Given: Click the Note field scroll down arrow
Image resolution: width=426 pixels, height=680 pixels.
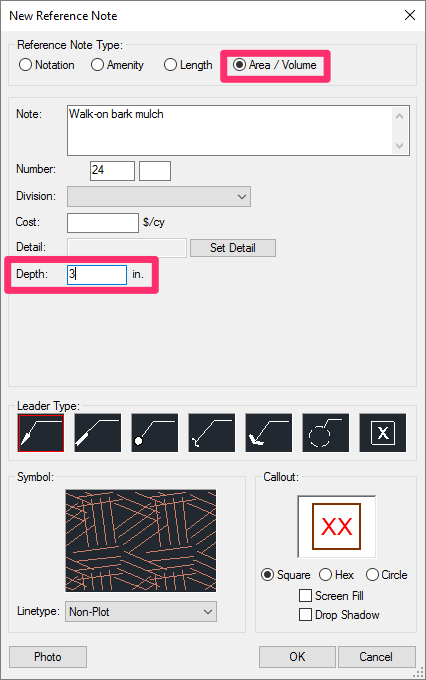Looking at the screenshot, I should pyautogui.click(x=400, y=146).
